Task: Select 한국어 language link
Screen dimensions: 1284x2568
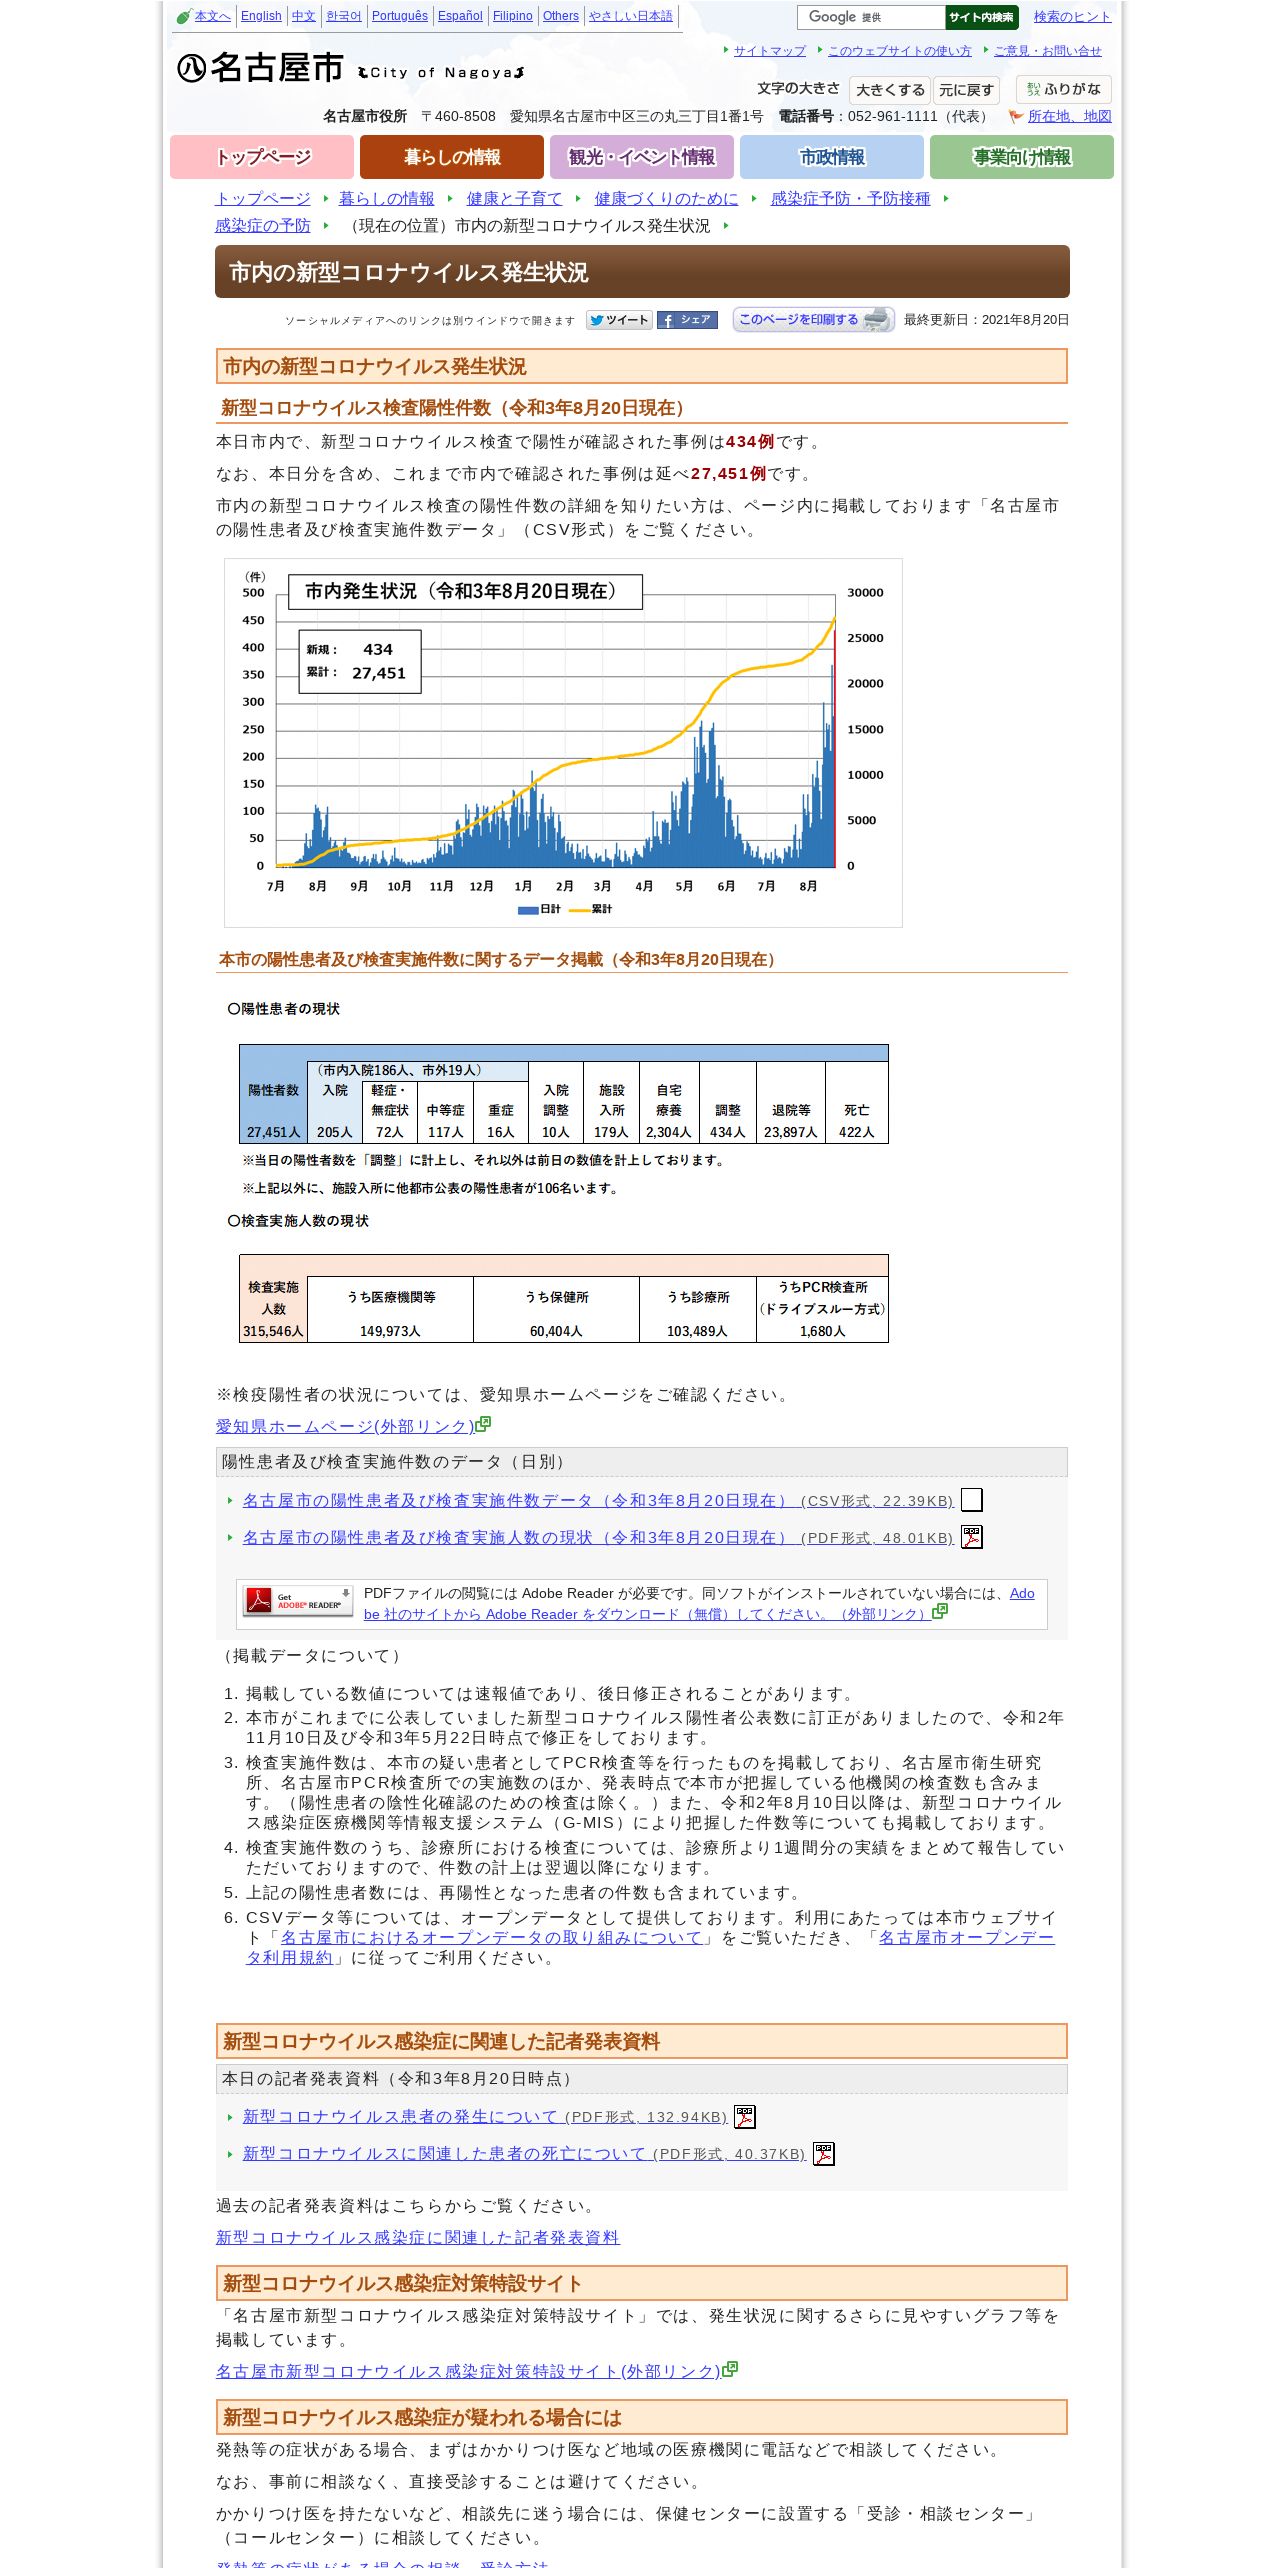Action: pos(344,16)
